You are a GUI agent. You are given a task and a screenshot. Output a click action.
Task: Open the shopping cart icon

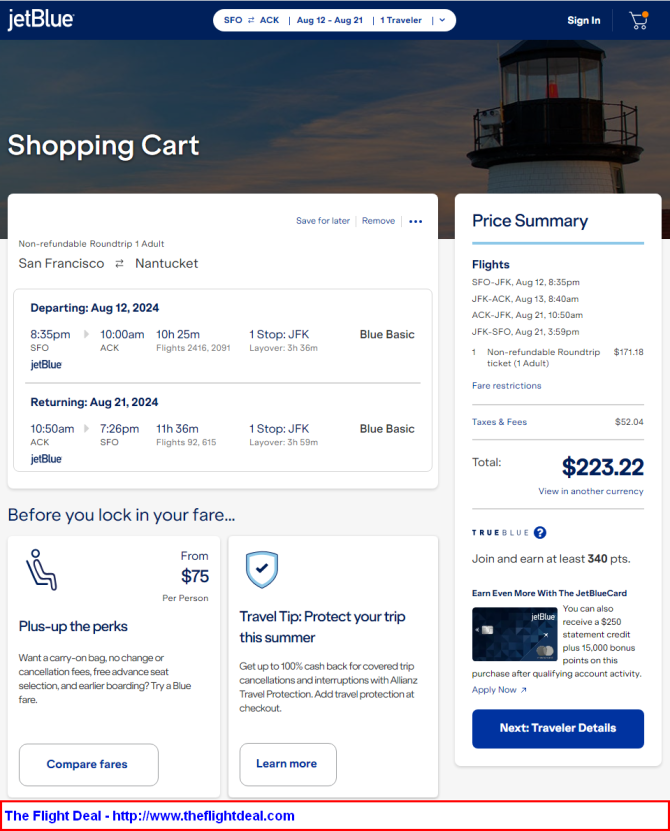click(638, 20)
